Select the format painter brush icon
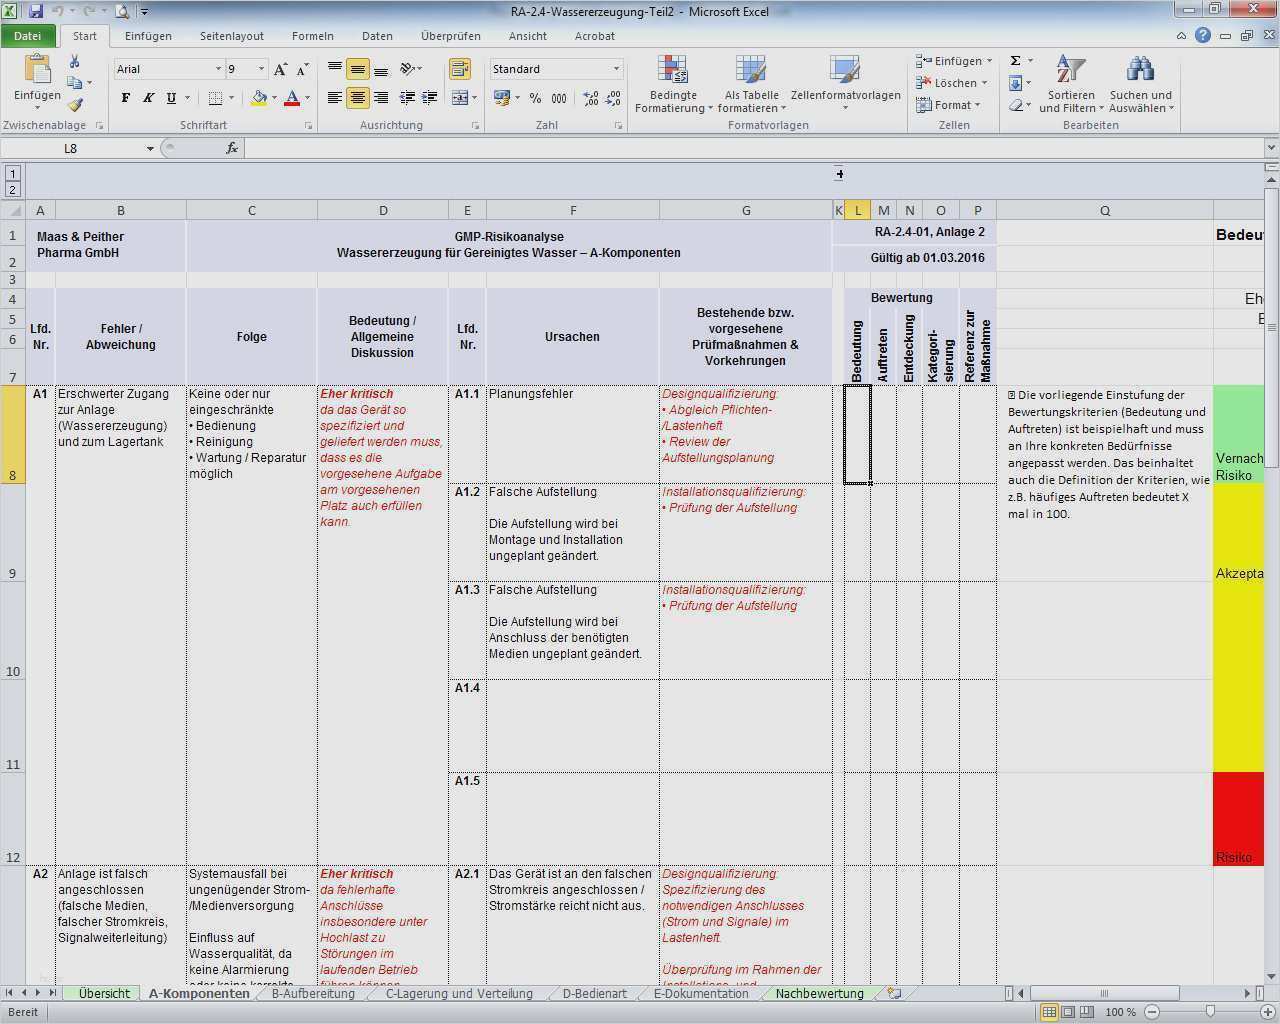1280x1024 pixels. [x=75, y=105]
